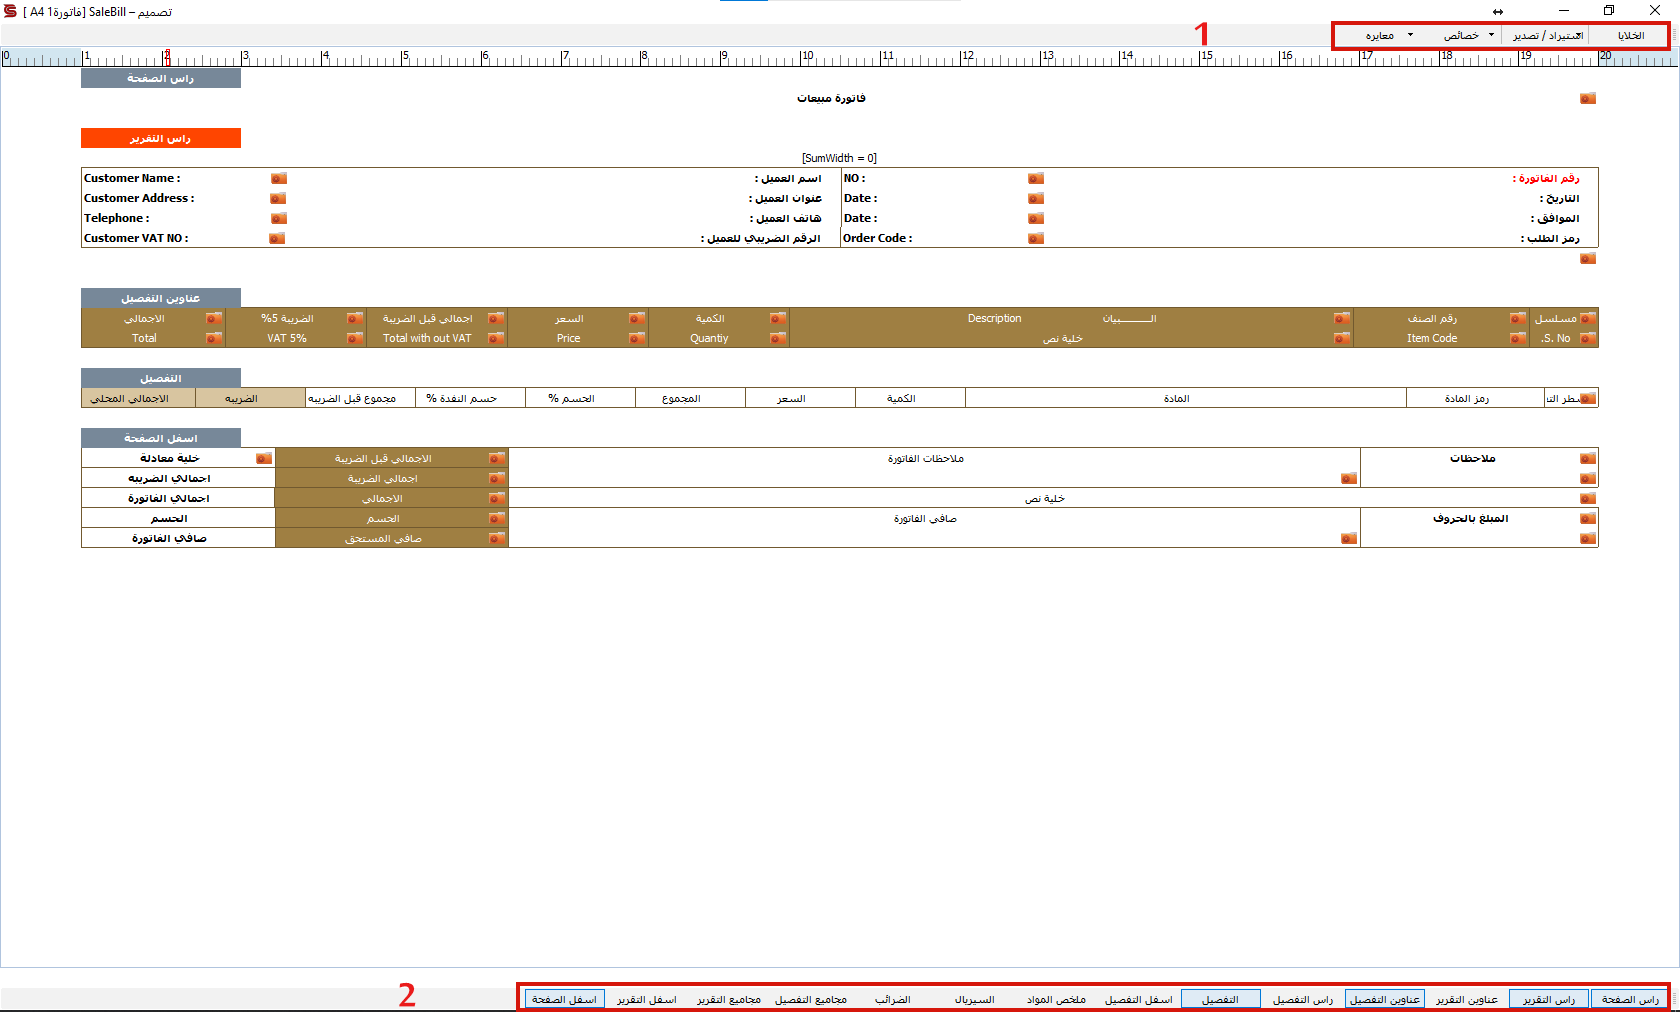Image resolution: width=1680 pixels, height=1012 pixels.
Task: Click the orange marker in the Item Code header
Action: (x=1518, y=339)
